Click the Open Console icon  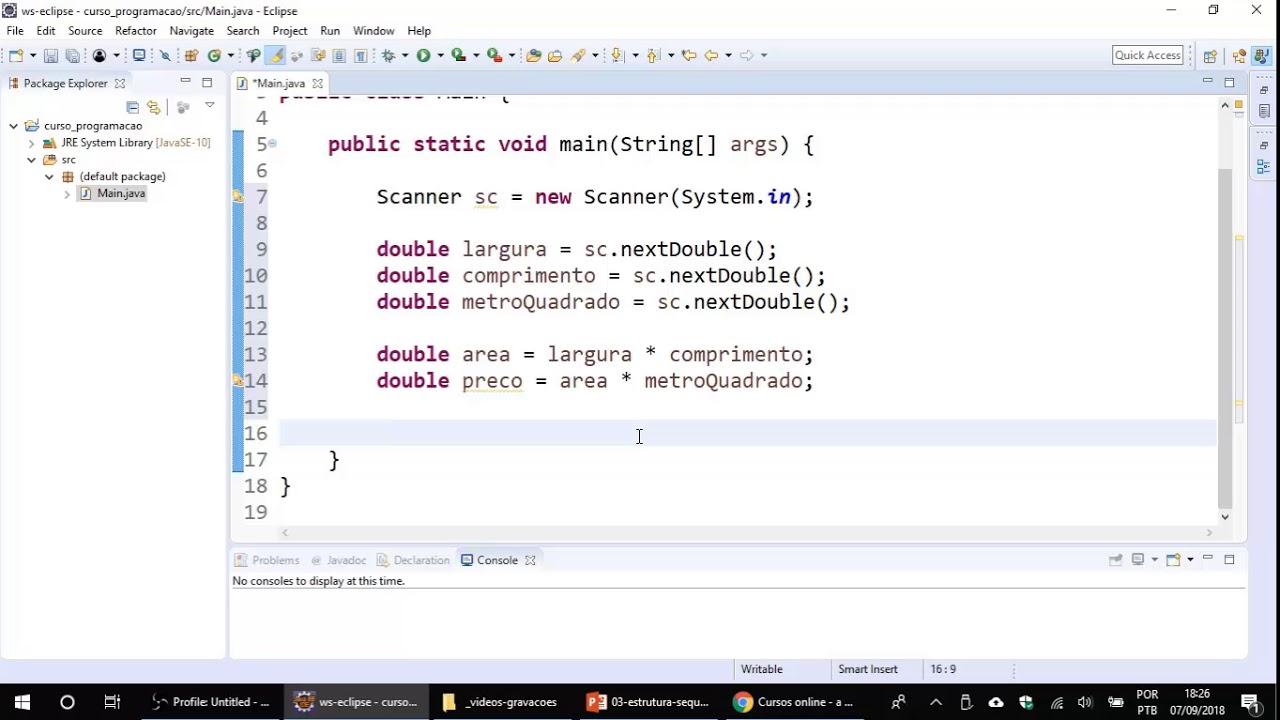pyautogui.click(x=1173, y=560)
